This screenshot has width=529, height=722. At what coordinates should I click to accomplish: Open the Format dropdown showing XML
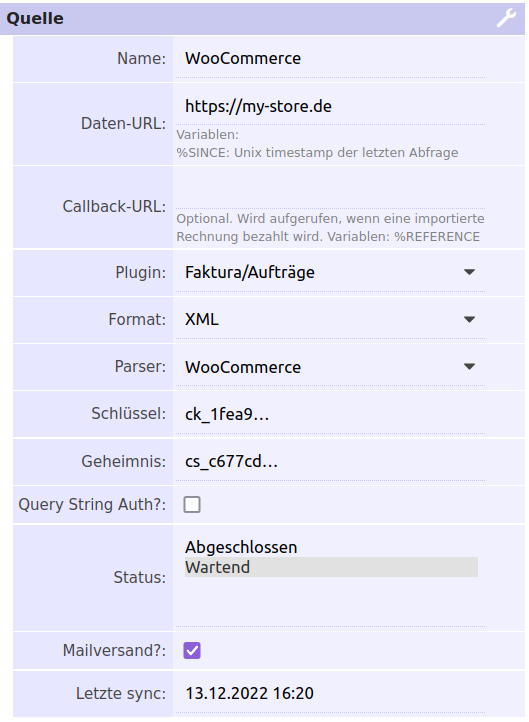tap(331, 320)
